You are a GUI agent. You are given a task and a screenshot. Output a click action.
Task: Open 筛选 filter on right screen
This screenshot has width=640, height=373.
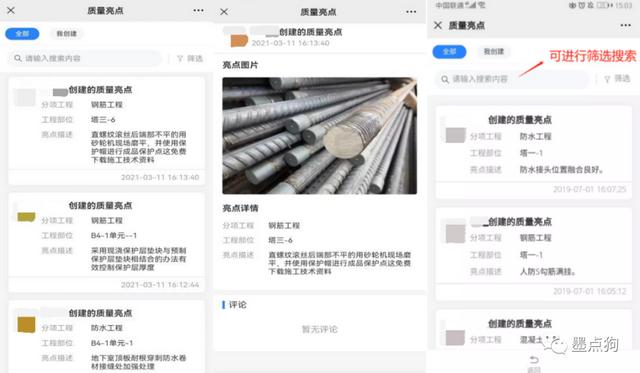617,78
